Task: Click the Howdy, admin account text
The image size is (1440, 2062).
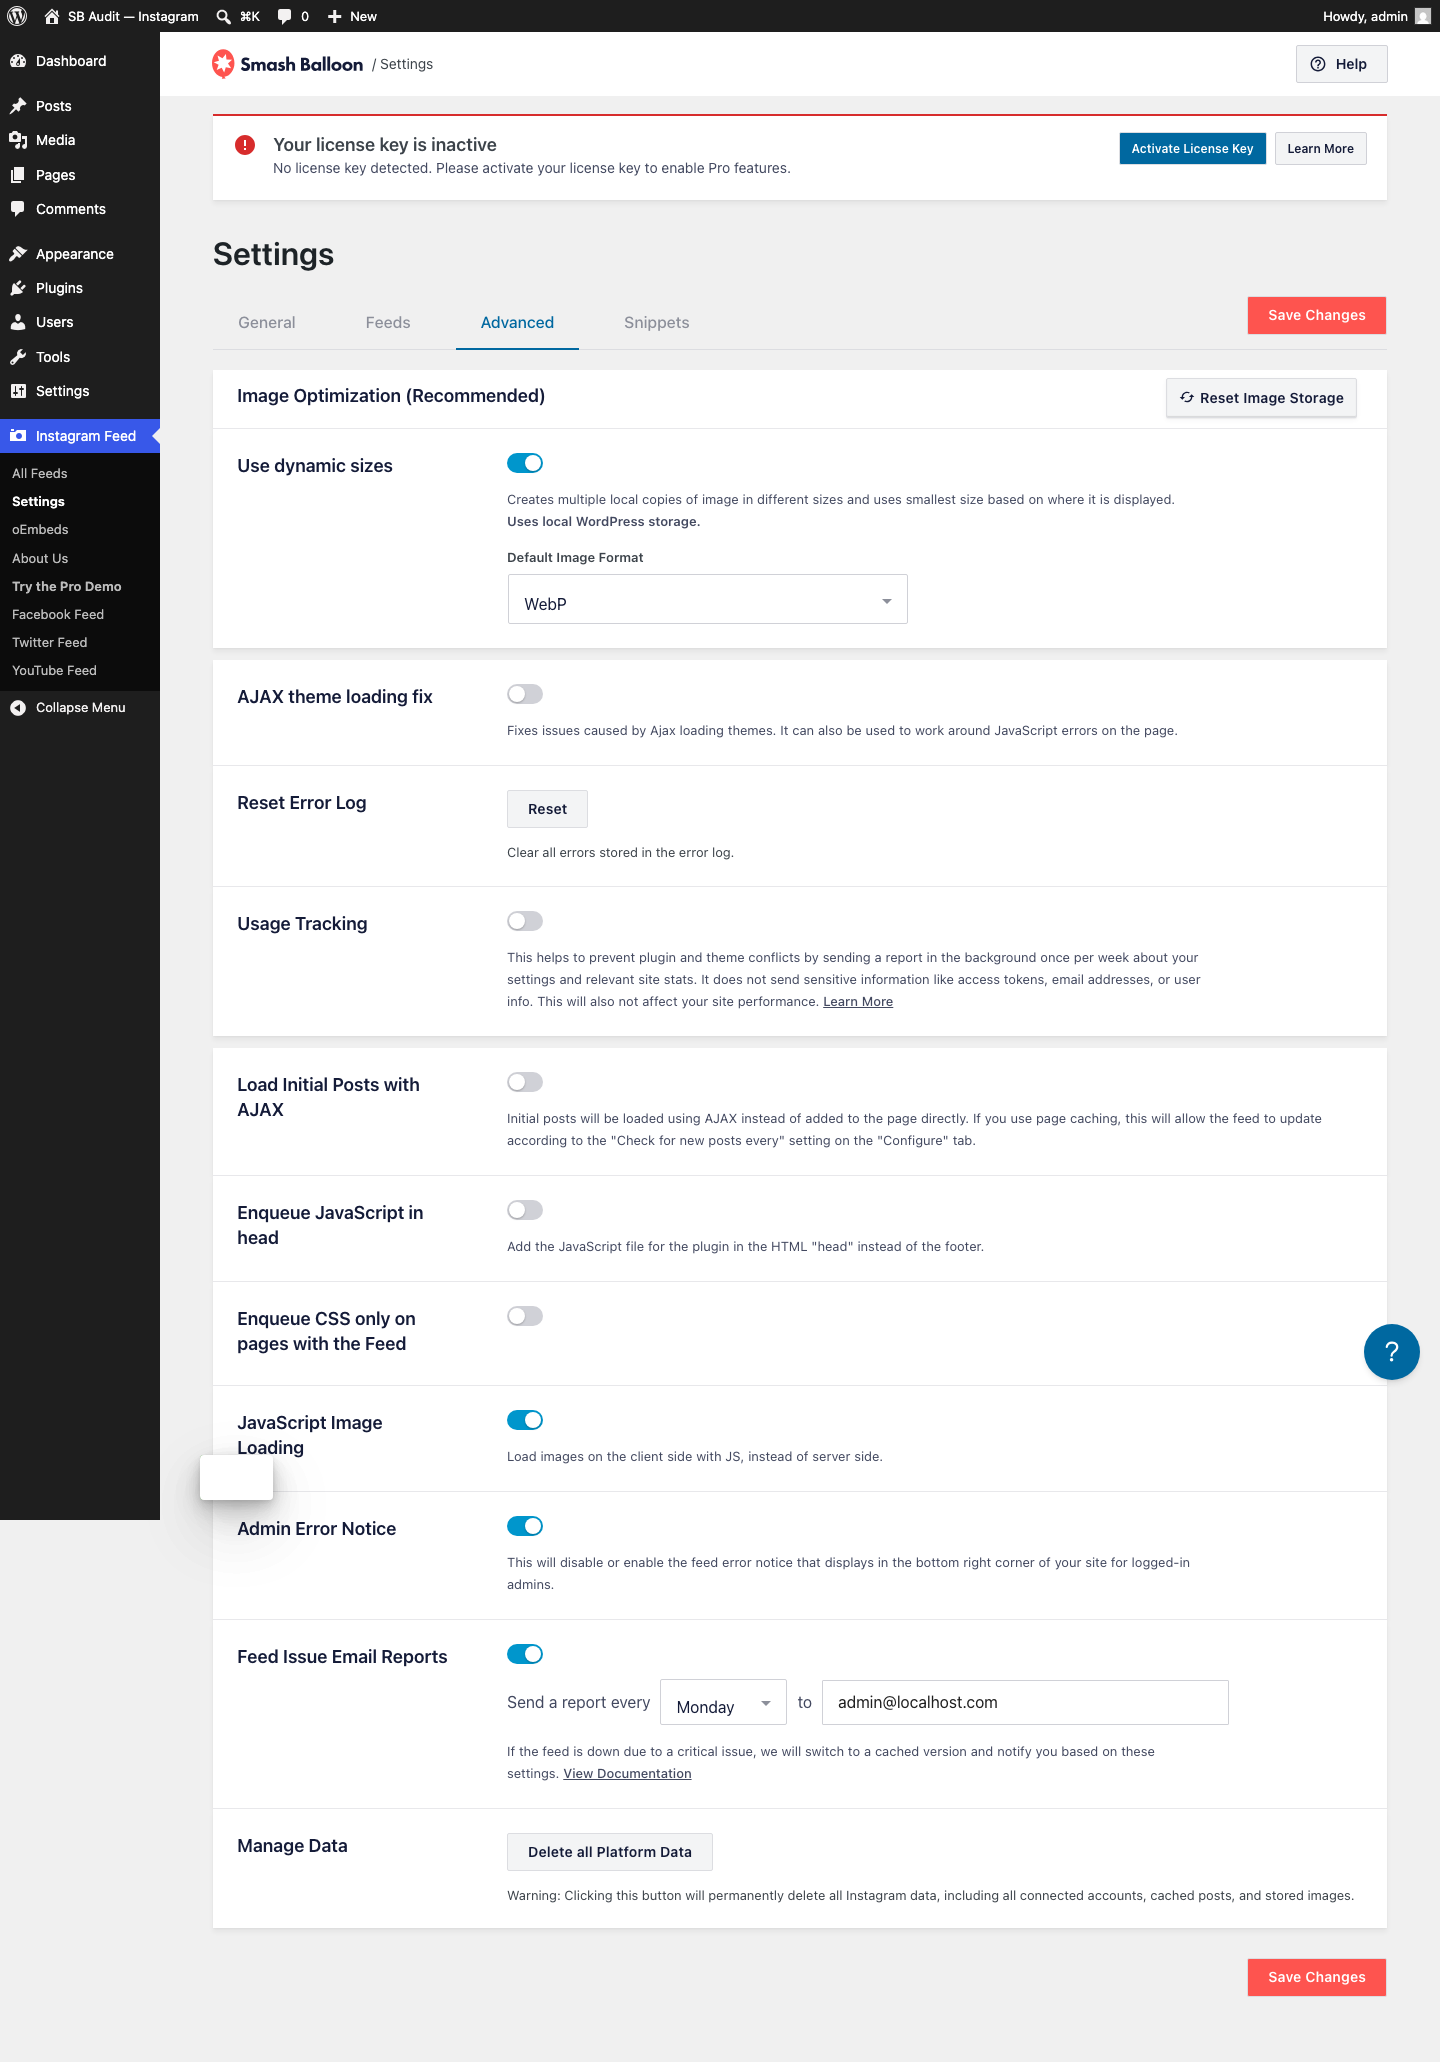Action: point(1365,16)
